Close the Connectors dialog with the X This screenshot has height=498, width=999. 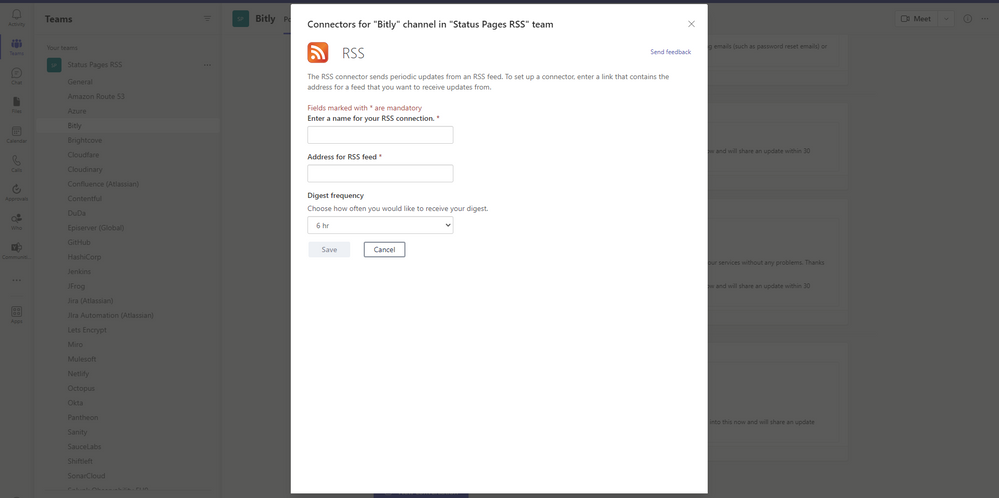click(691, 24)
